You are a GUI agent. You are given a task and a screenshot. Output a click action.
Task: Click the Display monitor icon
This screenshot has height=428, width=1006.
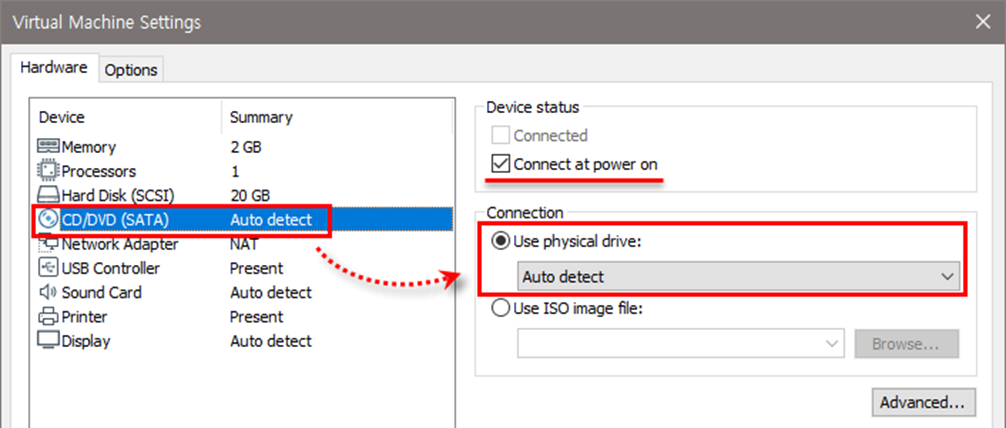49,341
